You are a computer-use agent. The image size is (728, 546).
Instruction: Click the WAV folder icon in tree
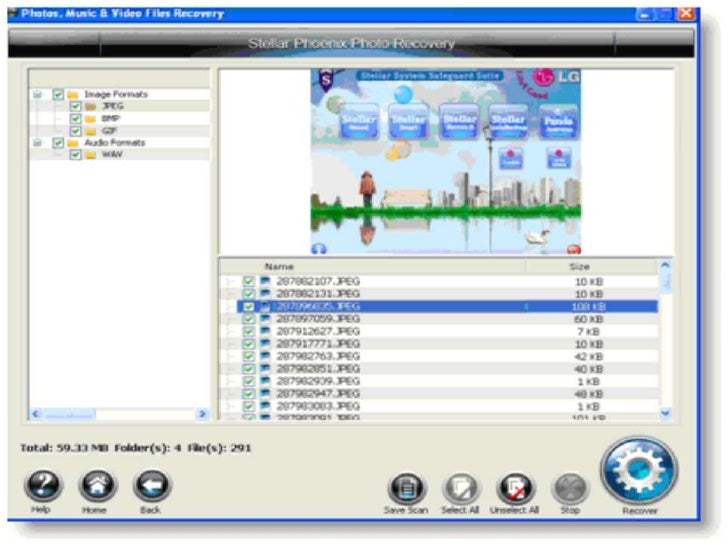(91, 155)
